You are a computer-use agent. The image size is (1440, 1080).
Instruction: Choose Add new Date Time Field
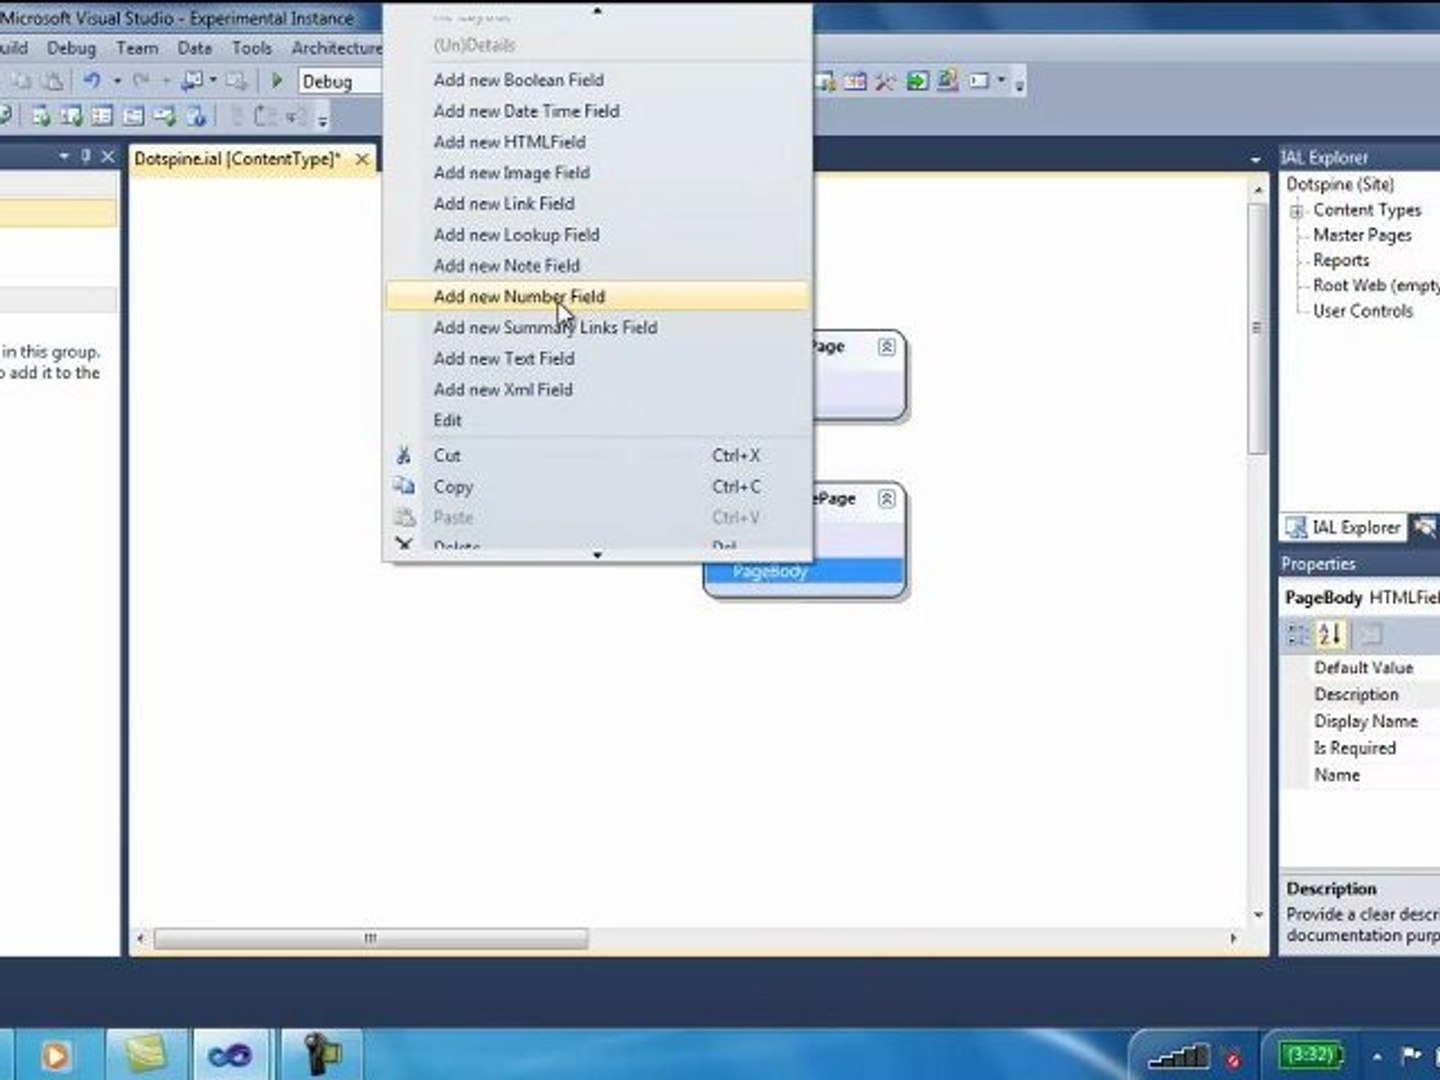click(597, 111)
